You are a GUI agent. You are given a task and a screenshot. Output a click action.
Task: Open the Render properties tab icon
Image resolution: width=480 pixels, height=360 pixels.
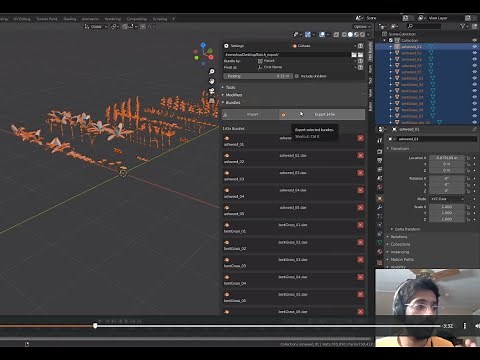(x=380, y=151)
